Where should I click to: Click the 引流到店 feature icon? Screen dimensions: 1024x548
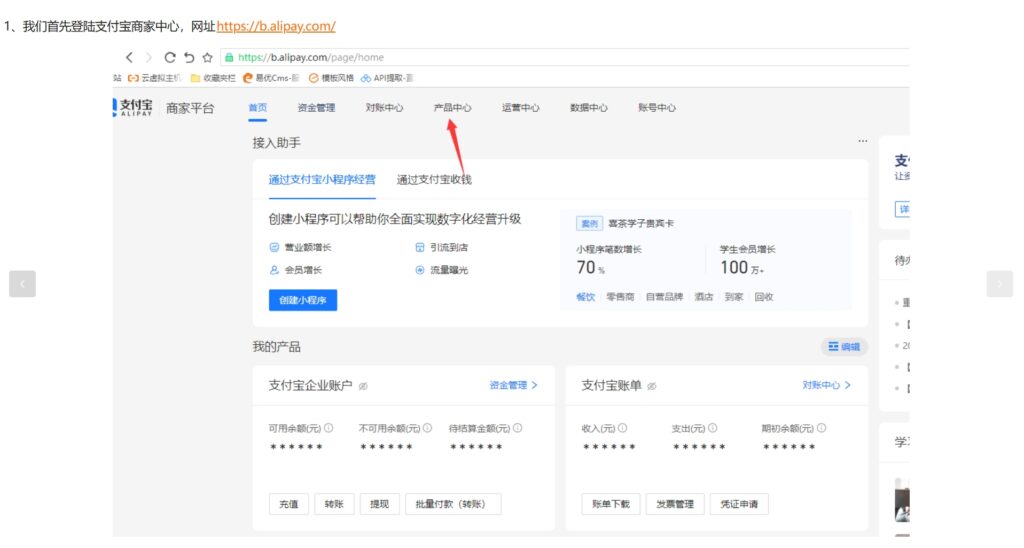(420, 248)
